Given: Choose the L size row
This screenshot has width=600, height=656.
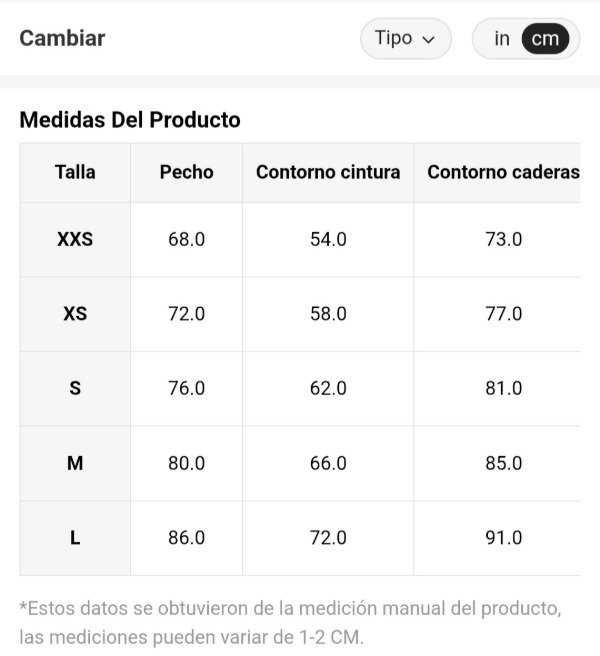Looking at the screenshot, I should pyautogui.click(x=75, y=538).
